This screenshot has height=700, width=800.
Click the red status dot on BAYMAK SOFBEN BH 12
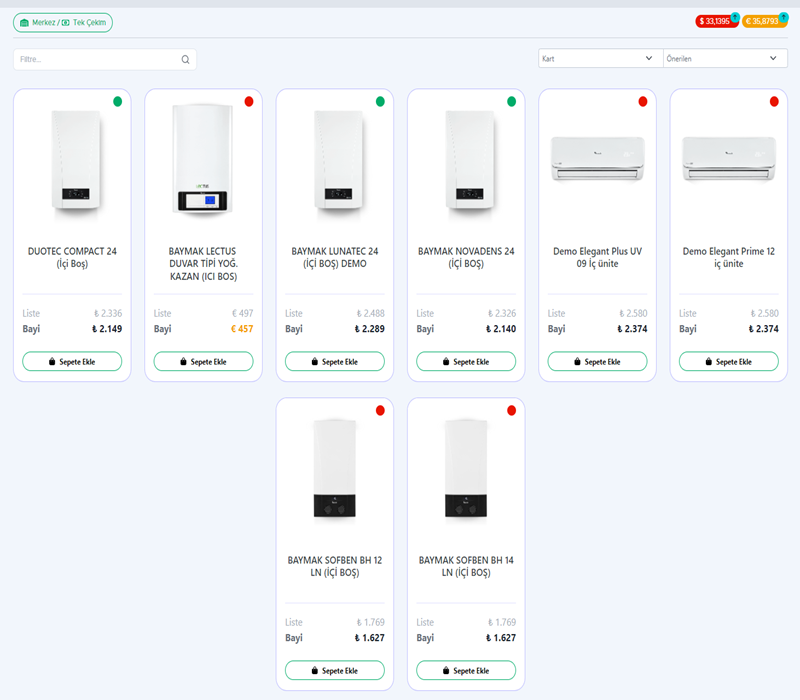[x=380, y=410]
